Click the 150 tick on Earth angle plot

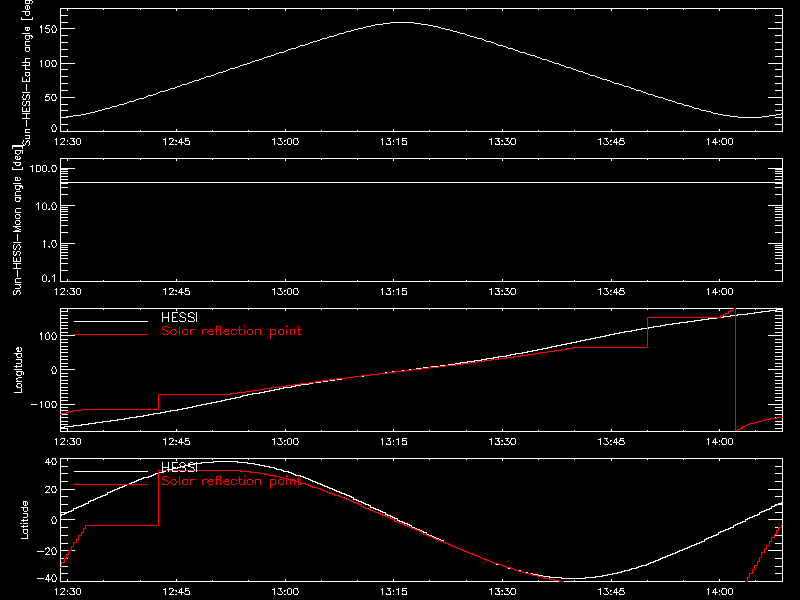(49, 29)
